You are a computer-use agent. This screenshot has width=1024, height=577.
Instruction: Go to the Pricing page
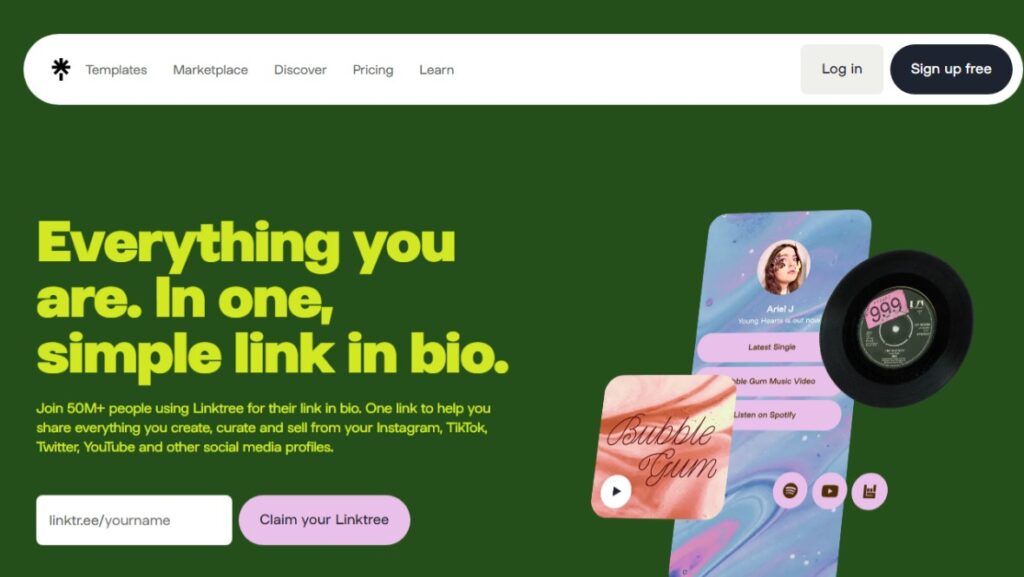click(x=373, y=70)
